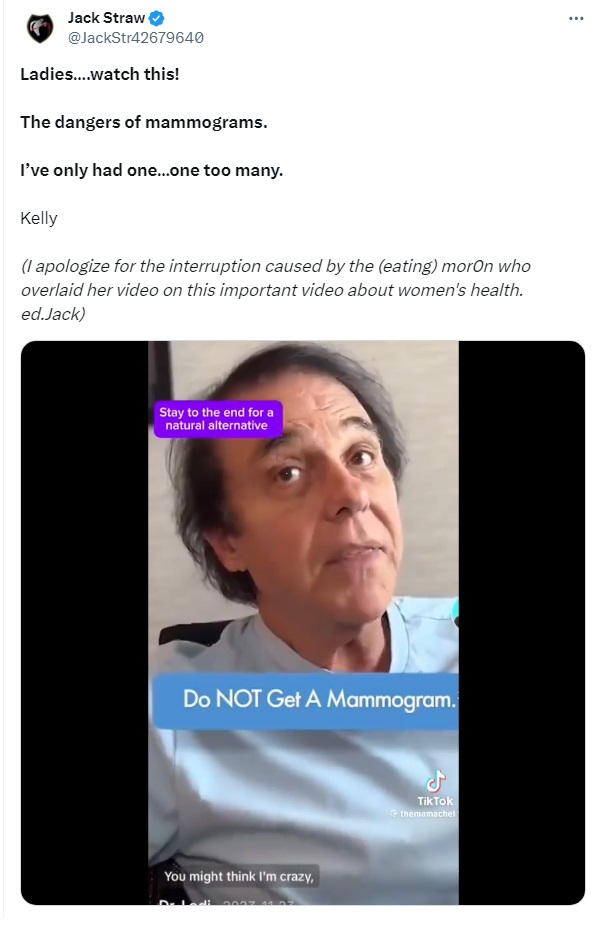Click the TikTok wordmark under the logo

[x=435, y=801]
